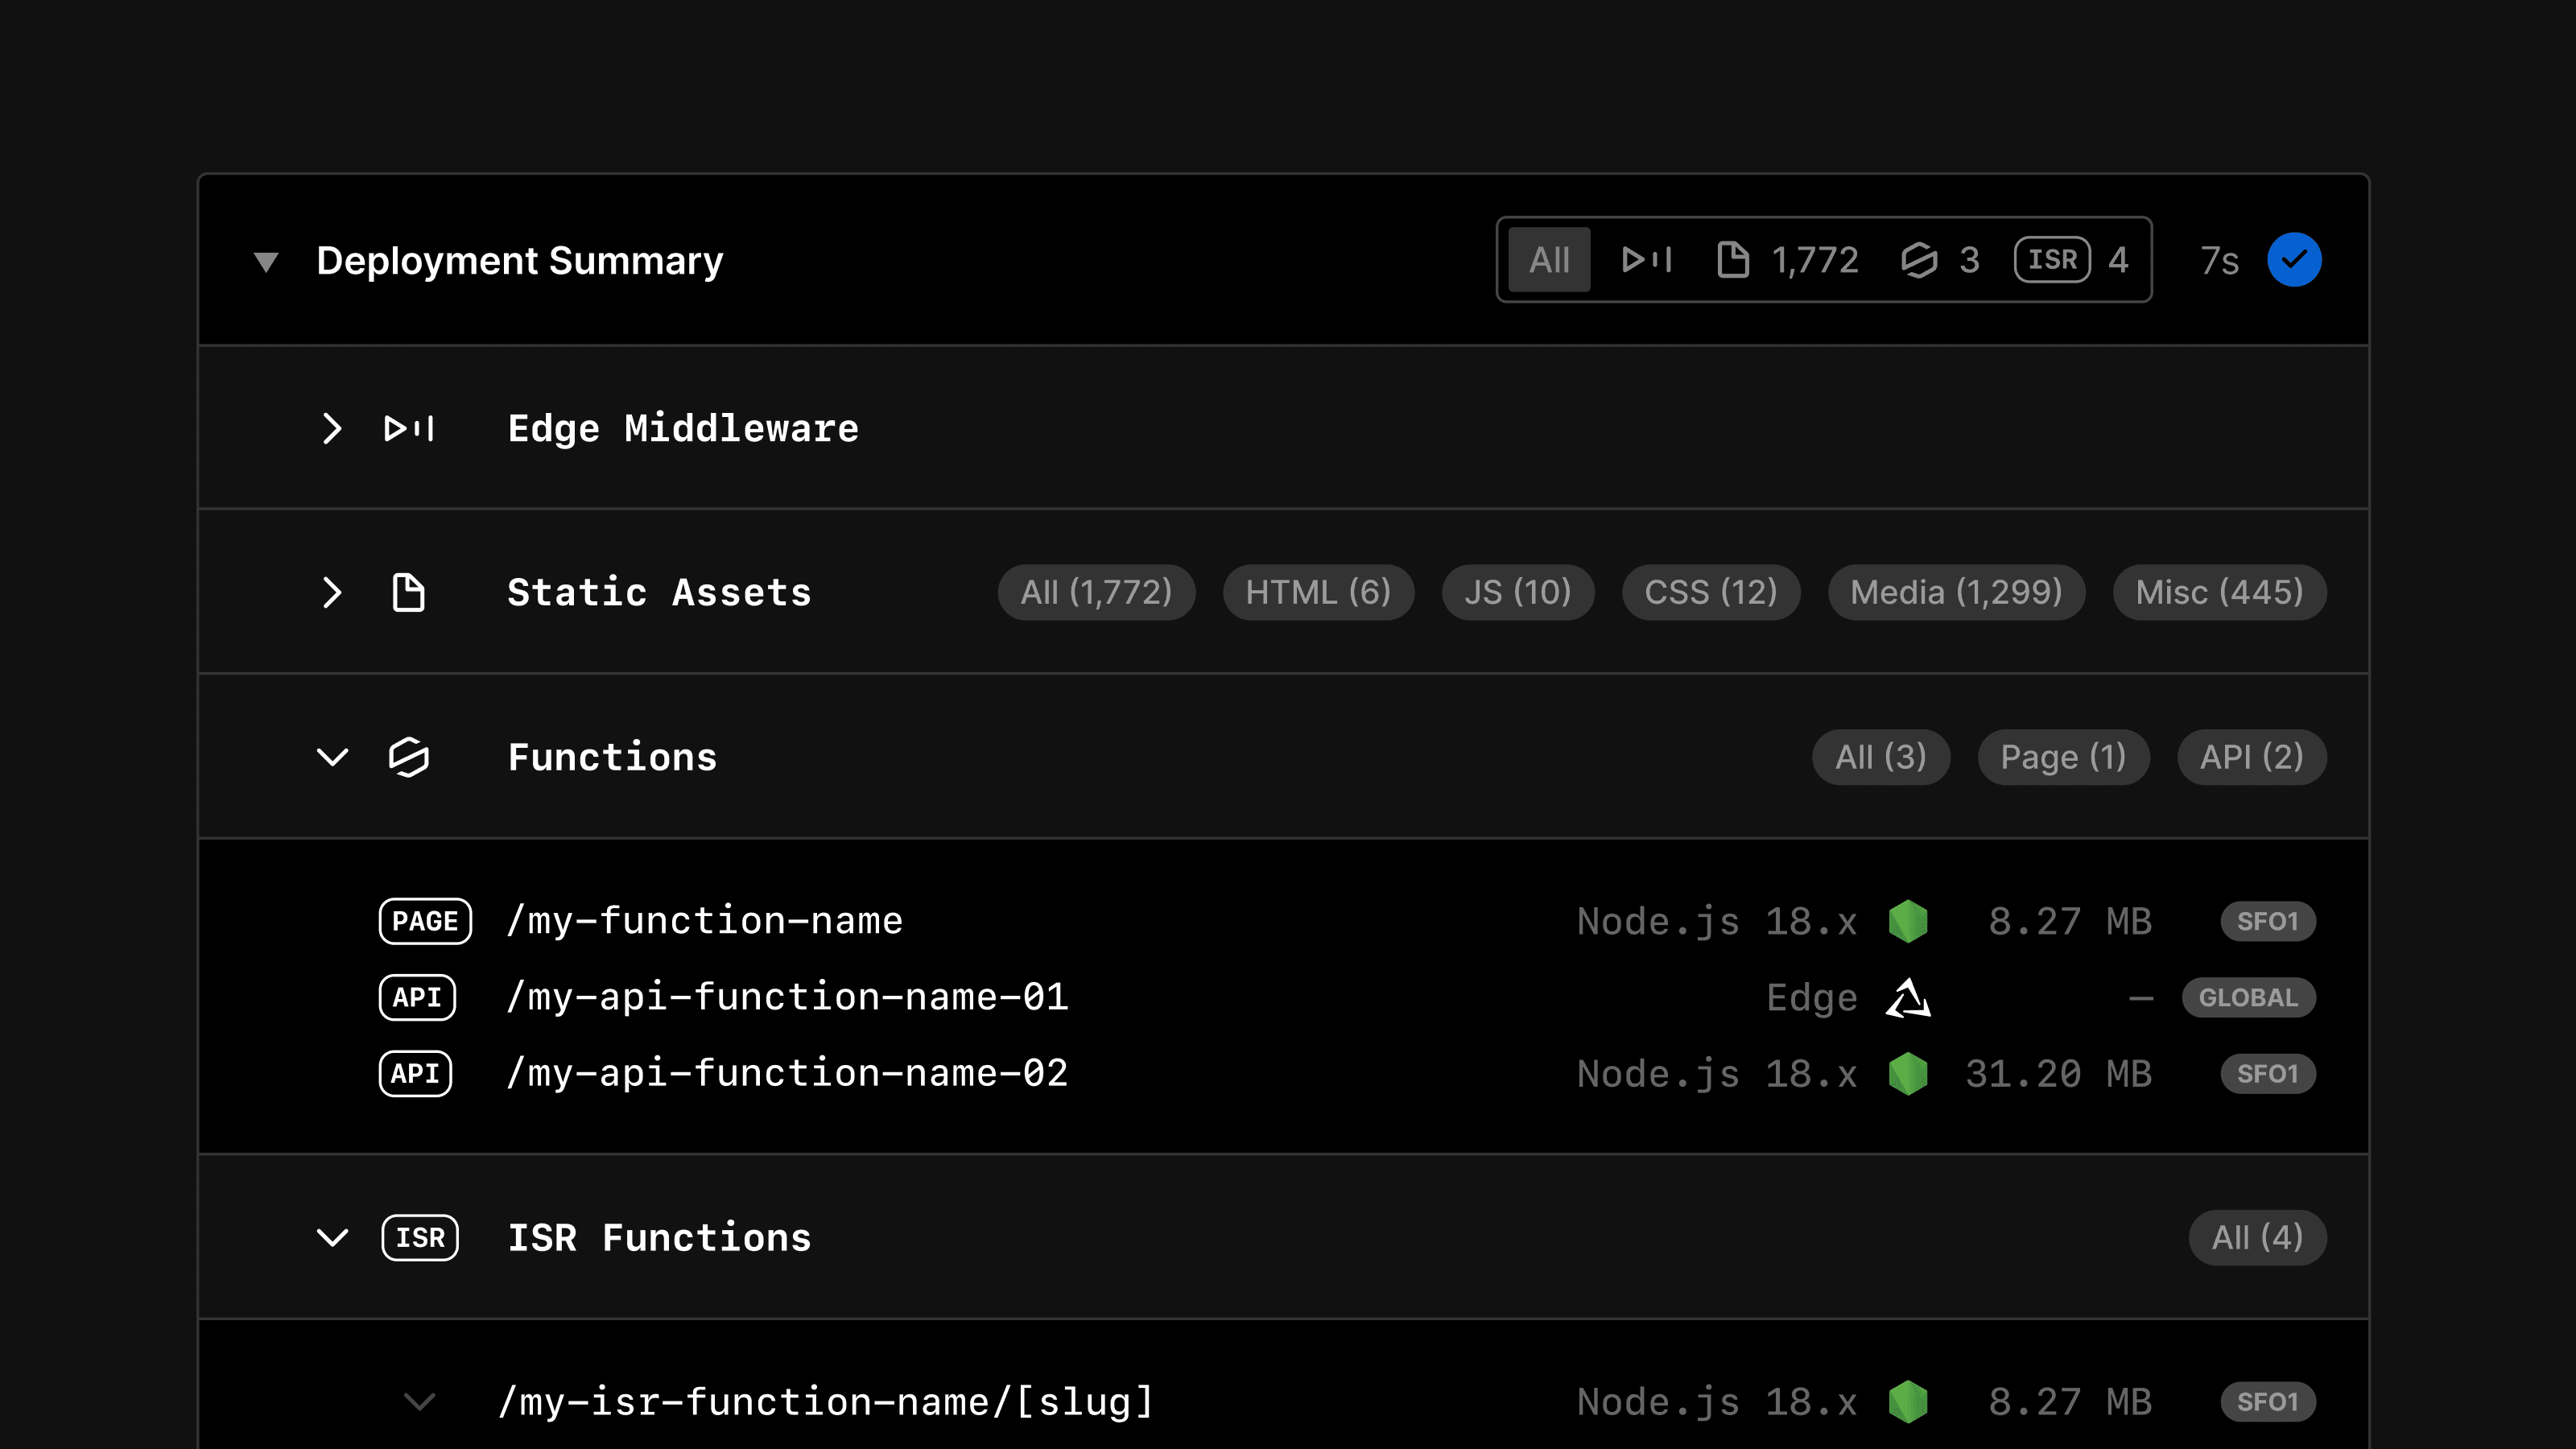Click the file icon next to Static Assets
Screen dimensions: 2576x1449
click(x=408, y=592)
